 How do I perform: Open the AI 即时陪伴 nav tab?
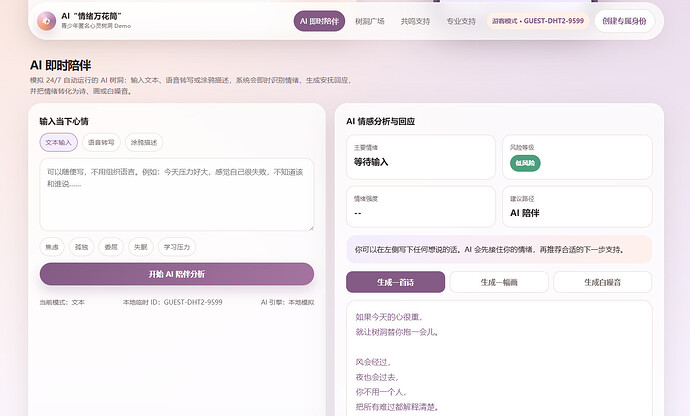pyautogui.click(x=319, y=21)
